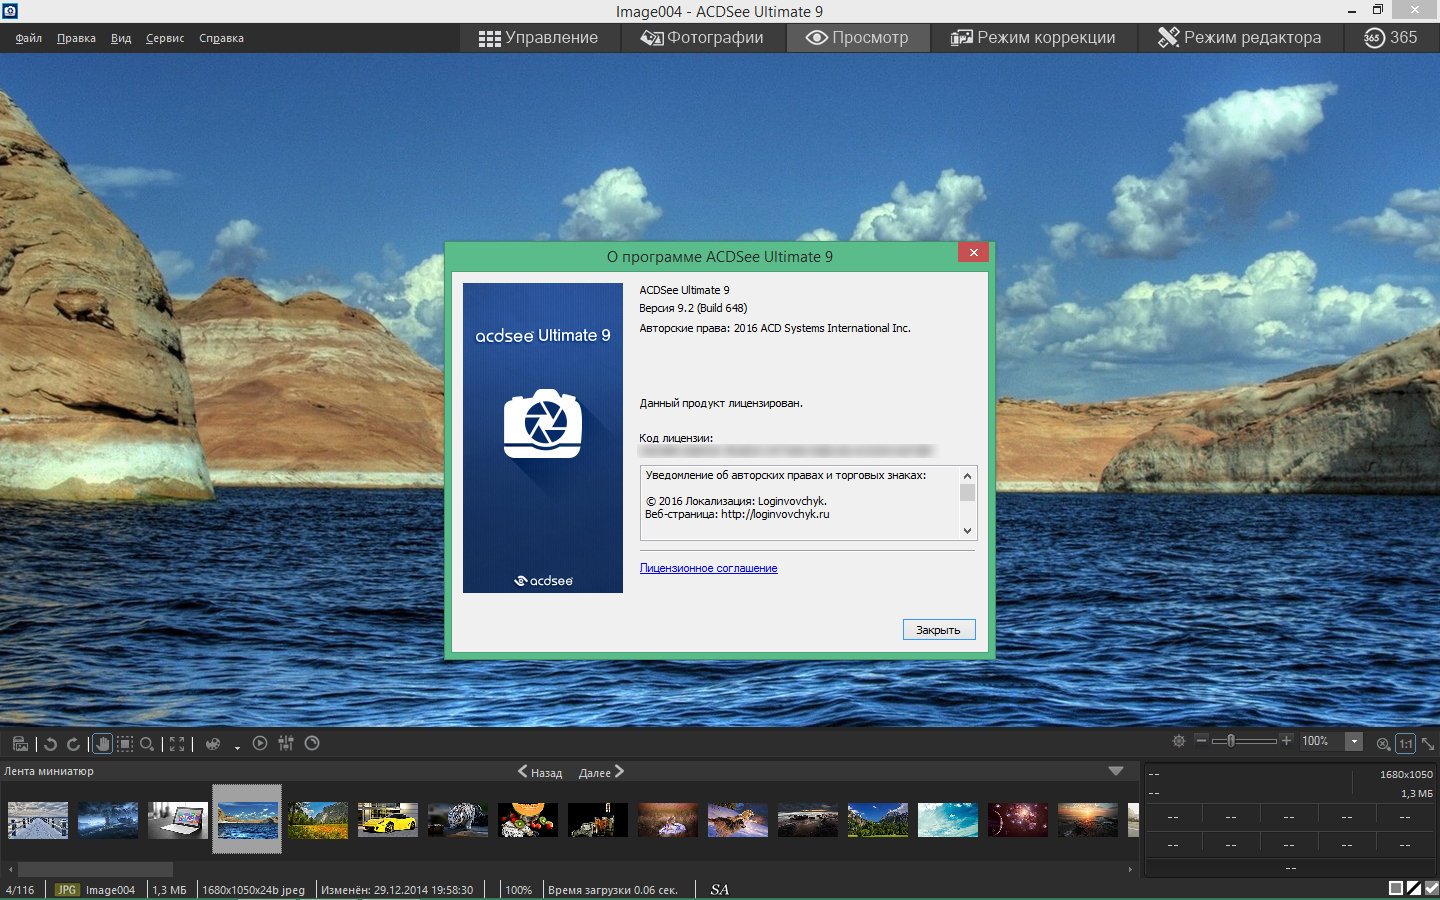Viewport: 1440px width, 900px height.
Task: Click the acdsee Ultimate 9 logo image
Action: point(543,438)
